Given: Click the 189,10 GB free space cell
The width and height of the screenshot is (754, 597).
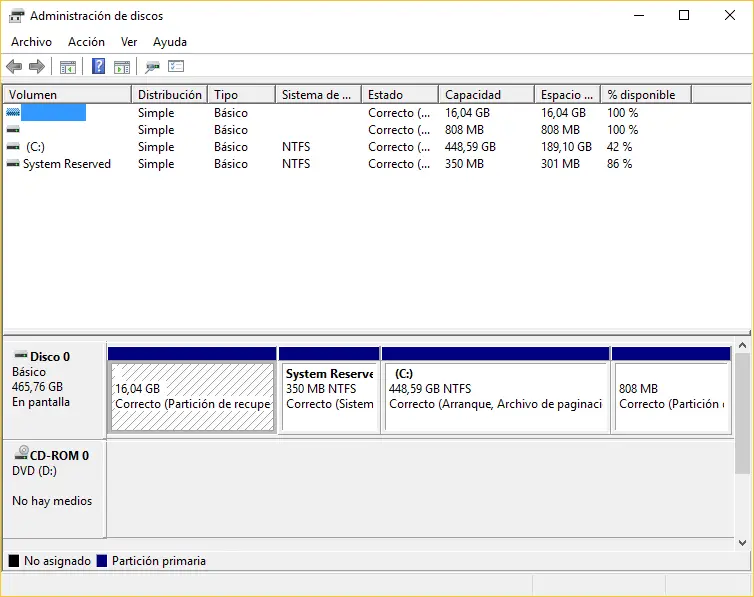Looking at the screenshot, I should [566, 147].
